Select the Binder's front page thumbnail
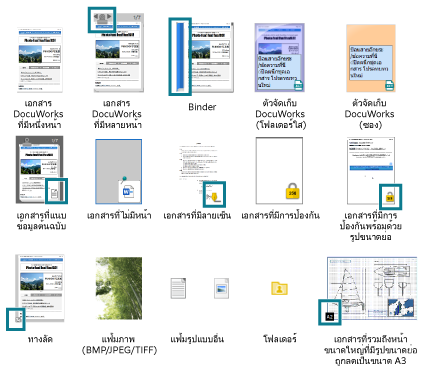 click(x=211, y=57)
